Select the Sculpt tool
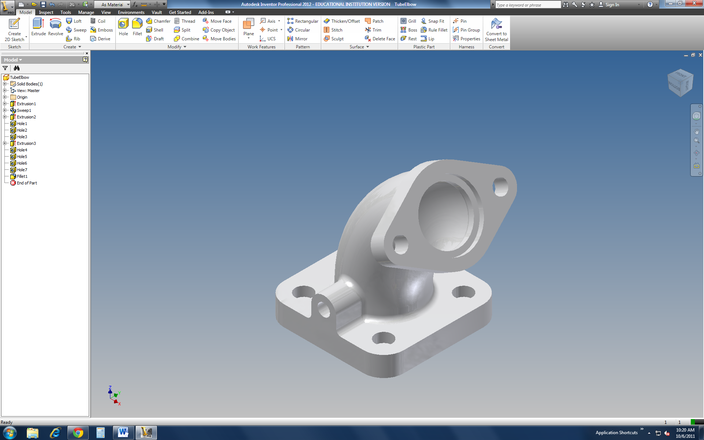The image size is (704, 440). pos(334,39)
